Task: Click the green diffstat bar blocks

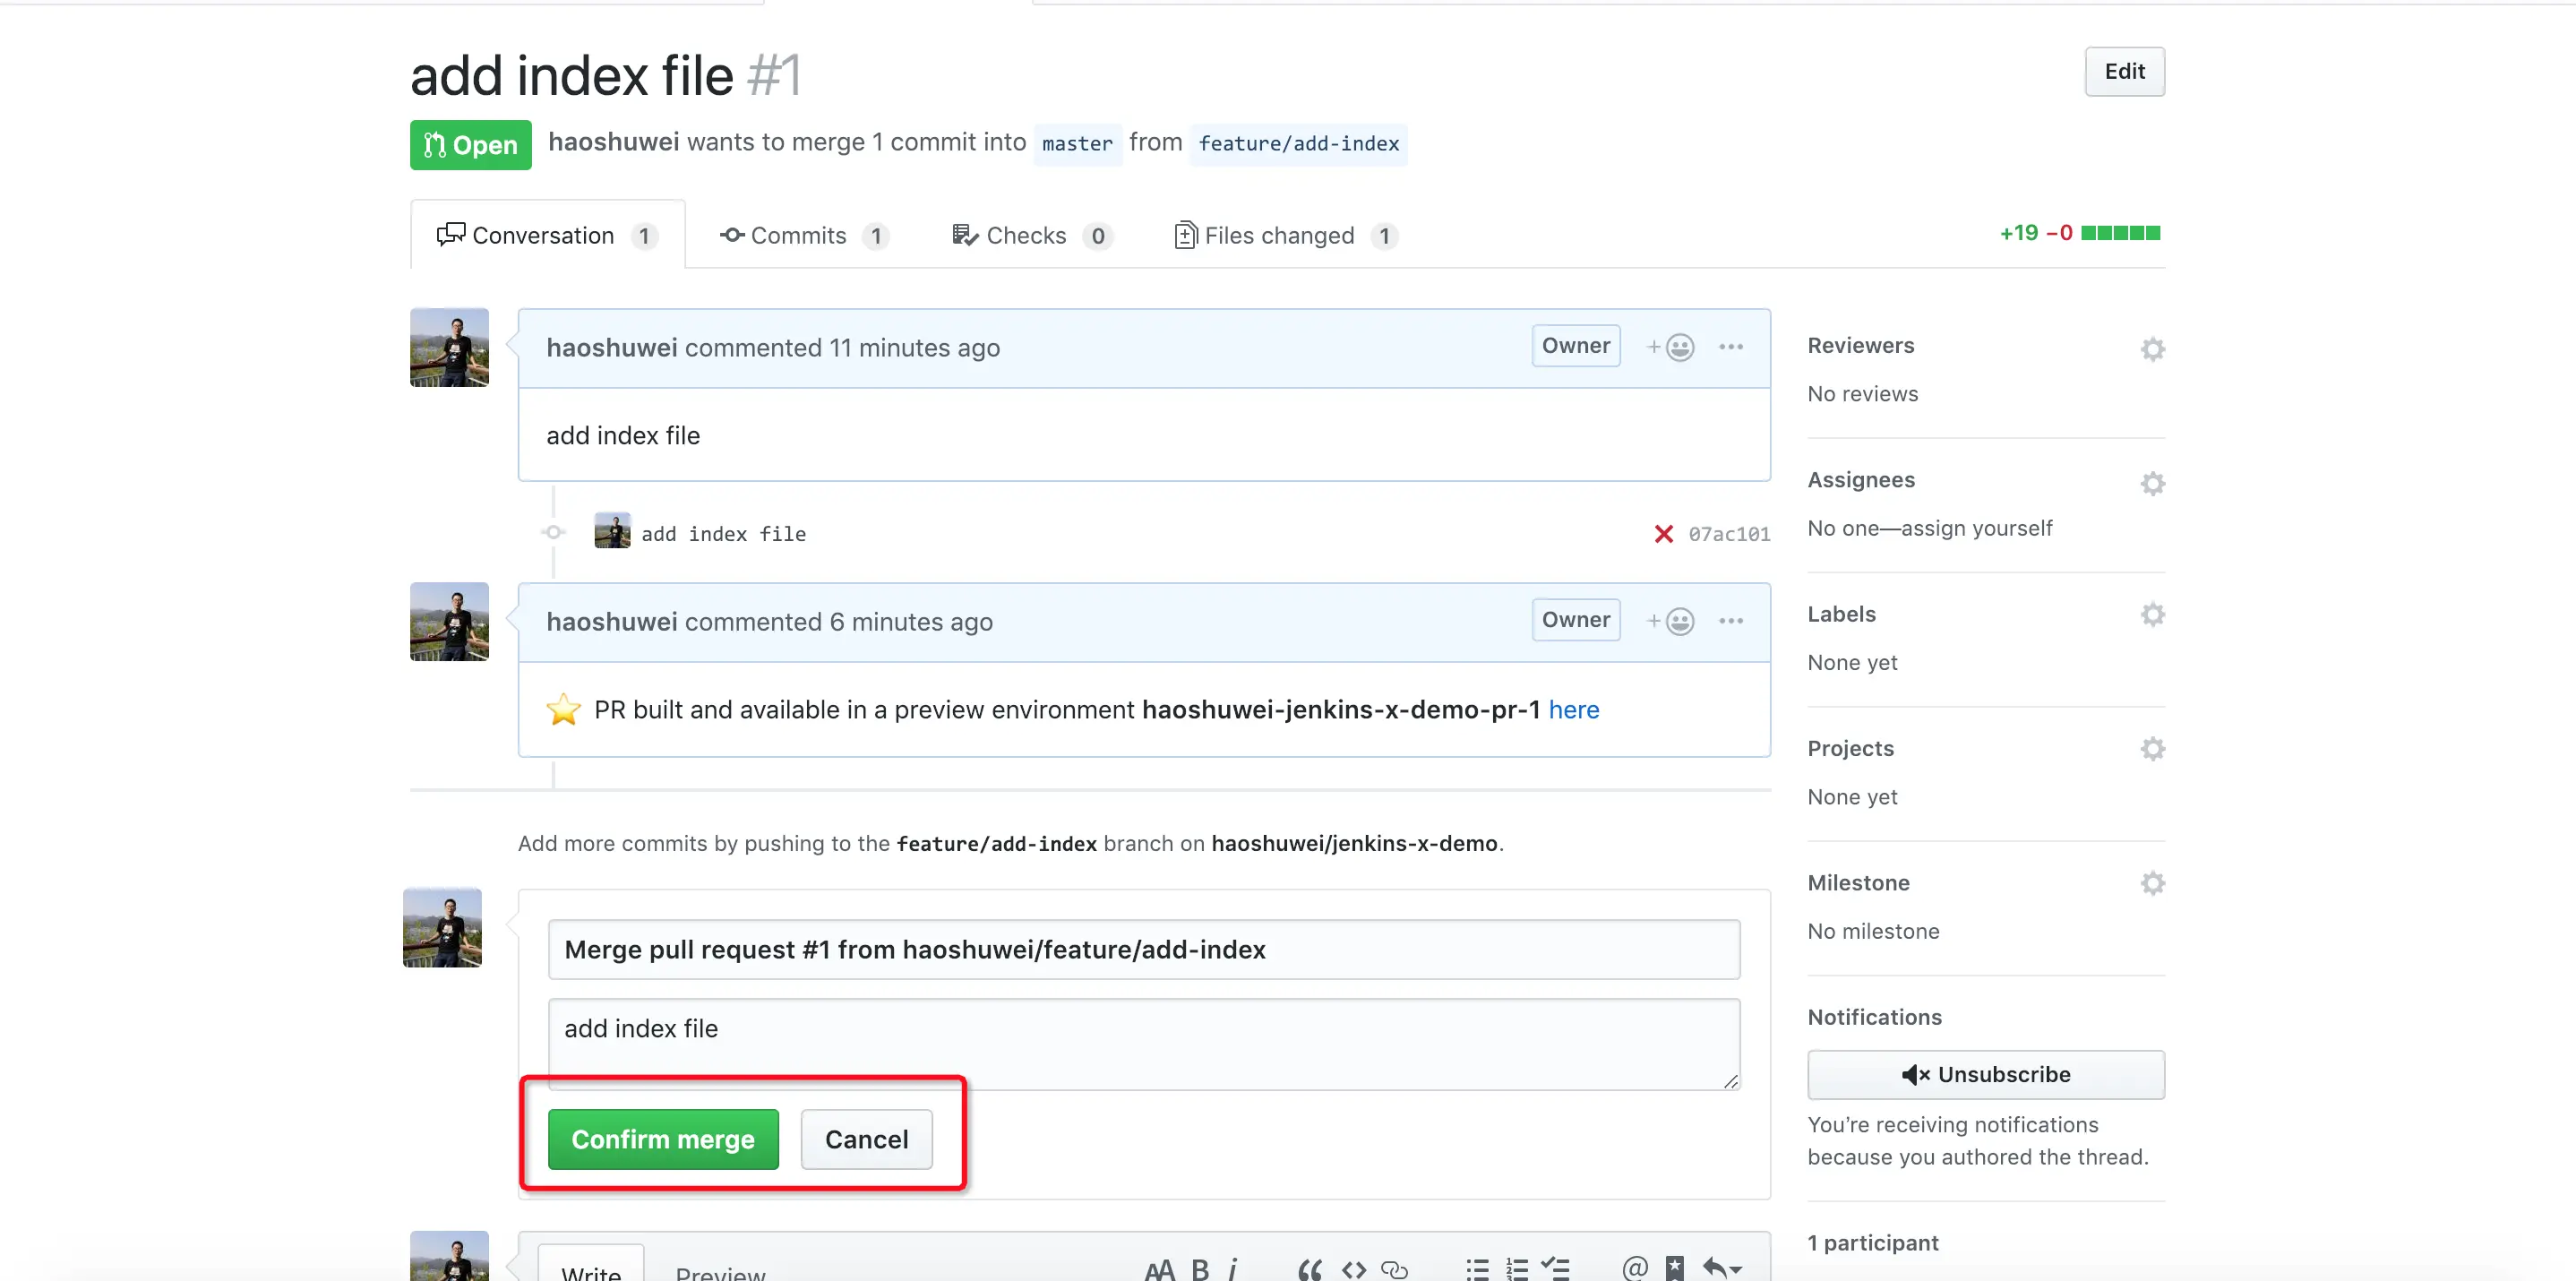Action: pyautogui.click(x=2120, y=233)
